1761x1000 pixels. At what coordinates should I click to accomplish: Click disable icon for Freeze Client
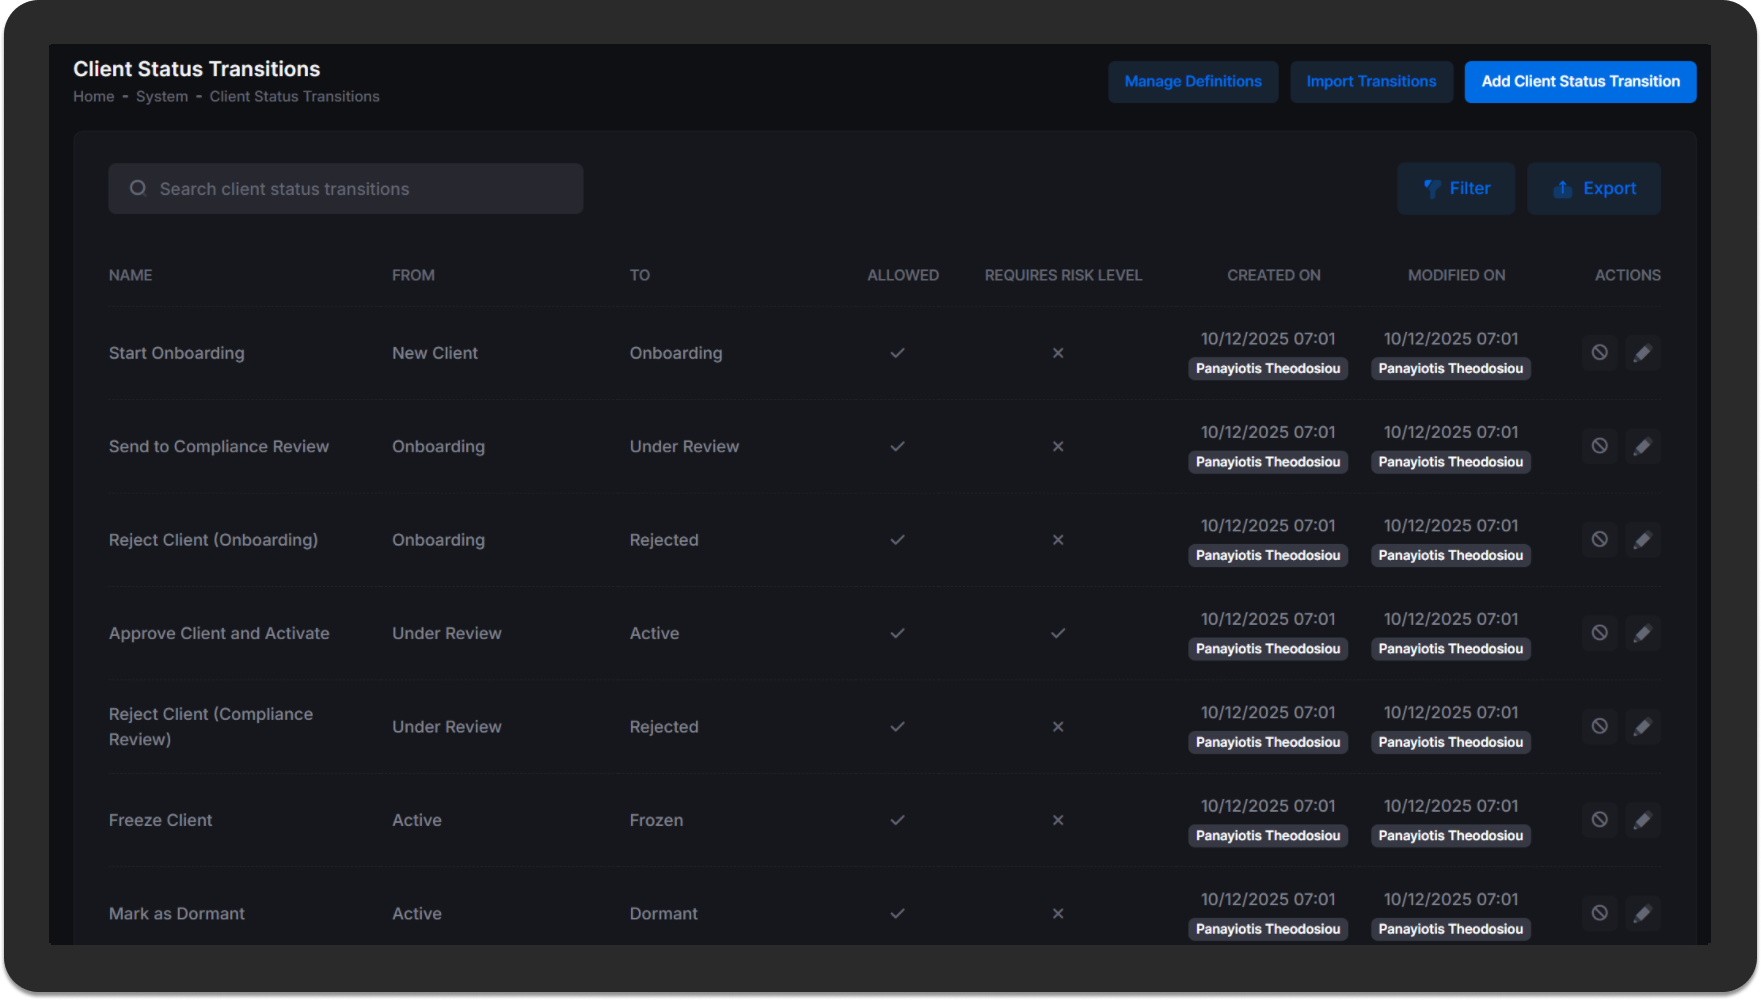1599,820
